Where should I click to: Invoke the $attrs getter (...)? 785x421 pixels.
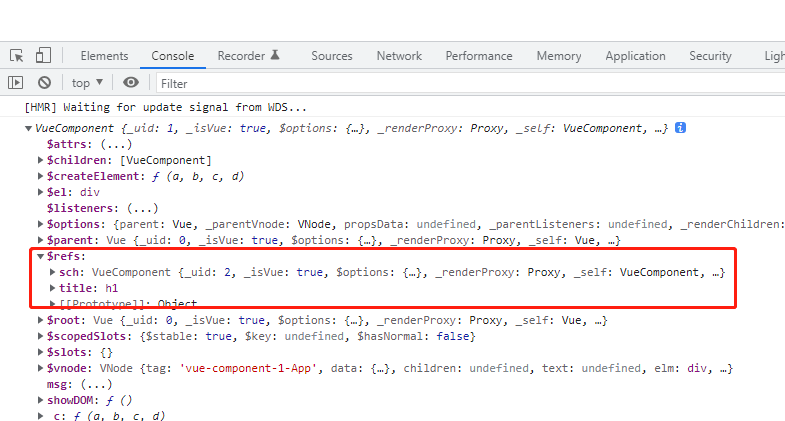[116, 144]
